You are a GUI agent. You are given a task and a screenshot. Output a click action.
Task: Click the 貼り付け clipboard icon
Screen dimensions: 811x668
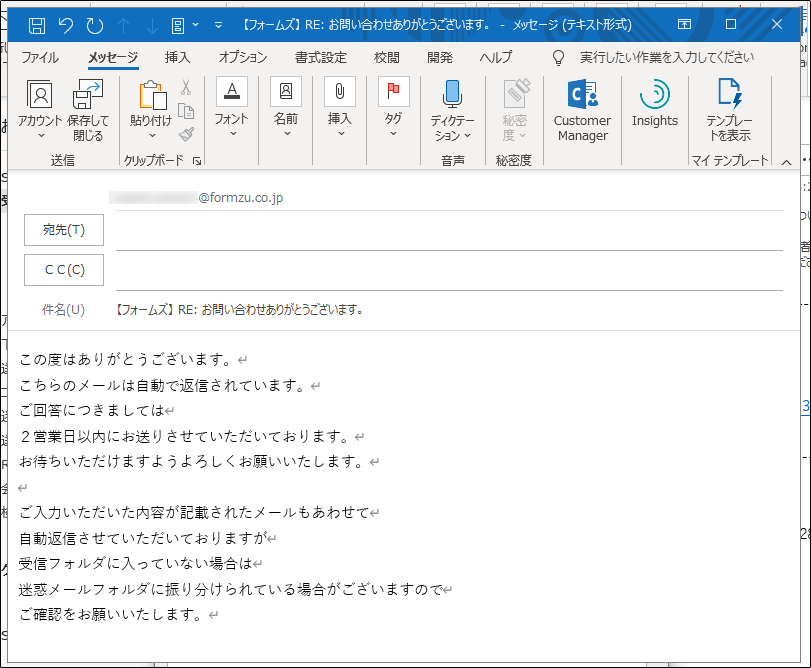152,96
